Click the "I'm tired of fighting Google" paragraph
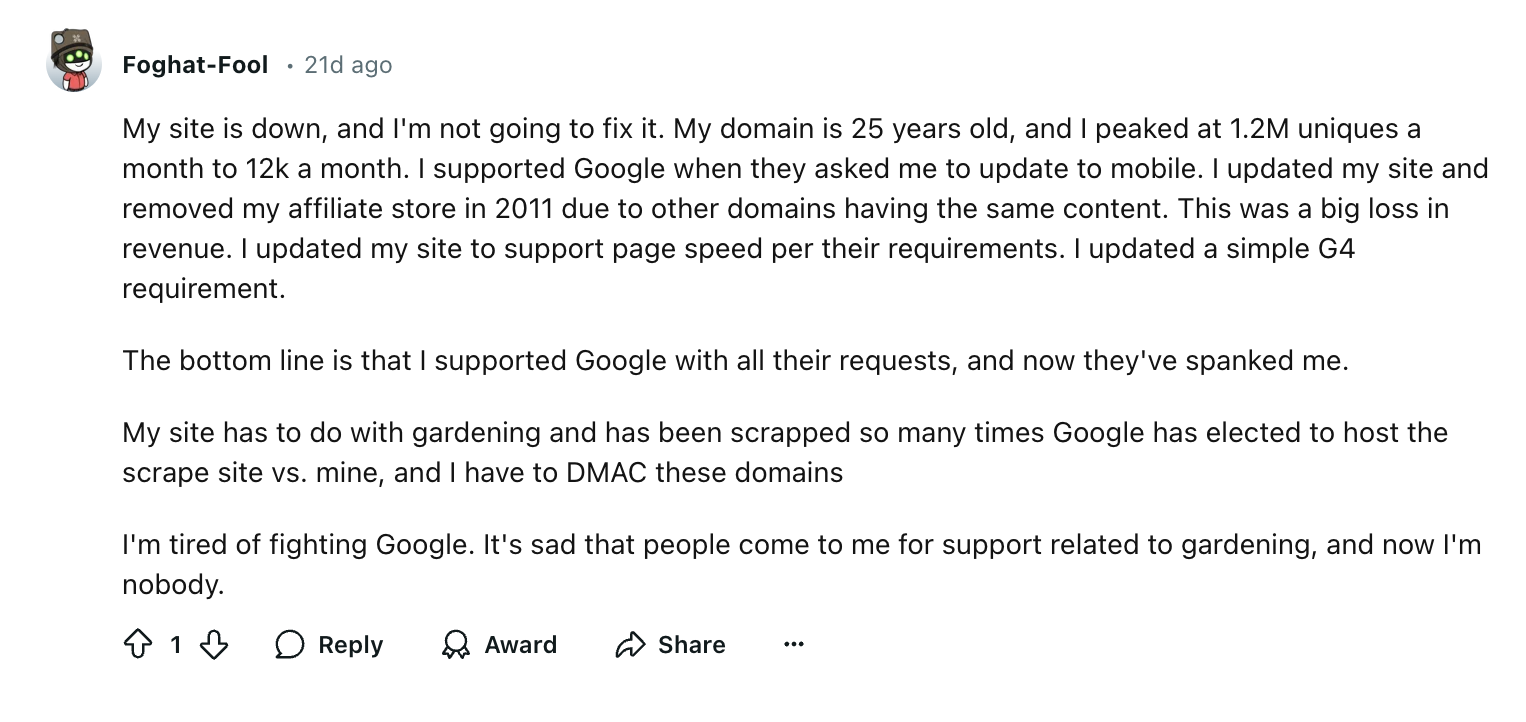Screen dimensions: 1526x722 point(800,564)
